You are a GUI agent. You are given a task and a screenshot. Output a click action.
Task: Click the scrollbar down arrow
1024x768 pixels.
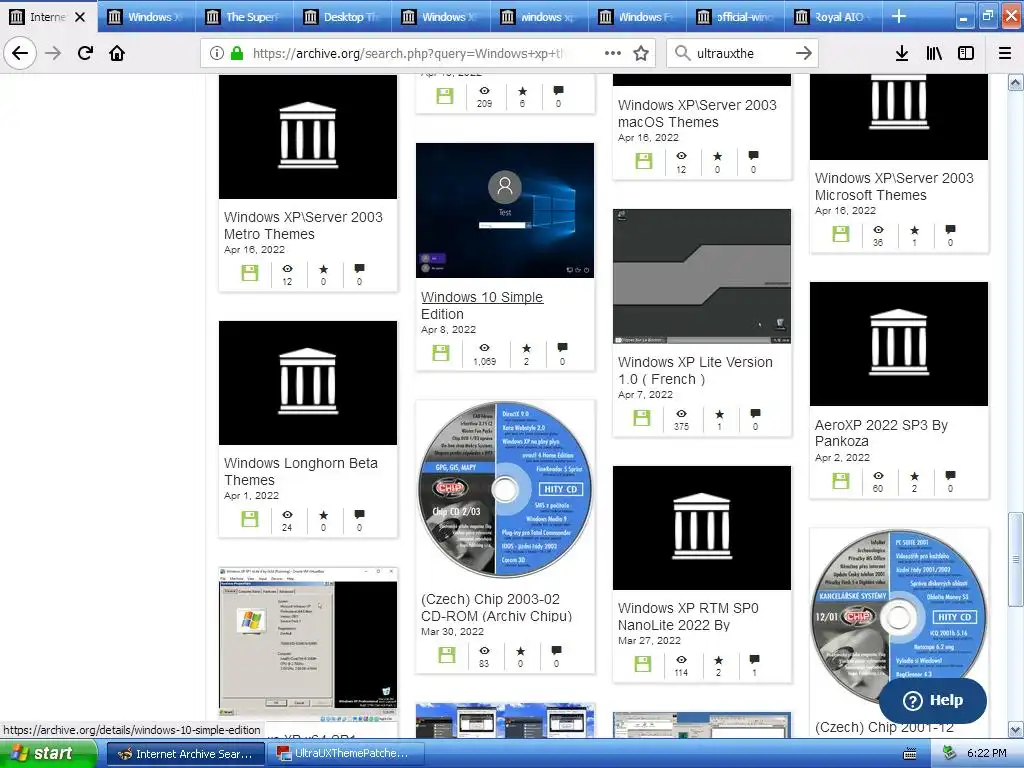click(1015, 729)
